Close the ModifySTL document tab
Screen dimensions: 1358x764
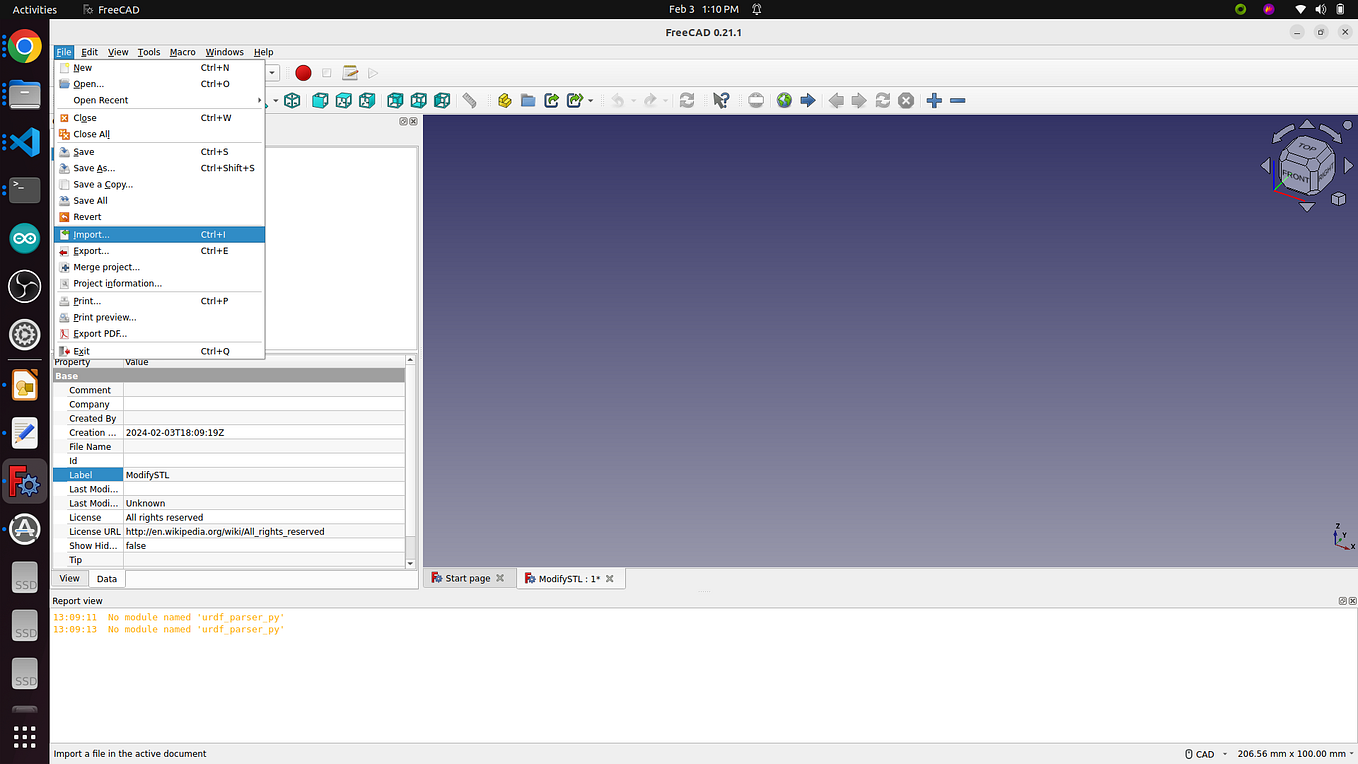610,579
